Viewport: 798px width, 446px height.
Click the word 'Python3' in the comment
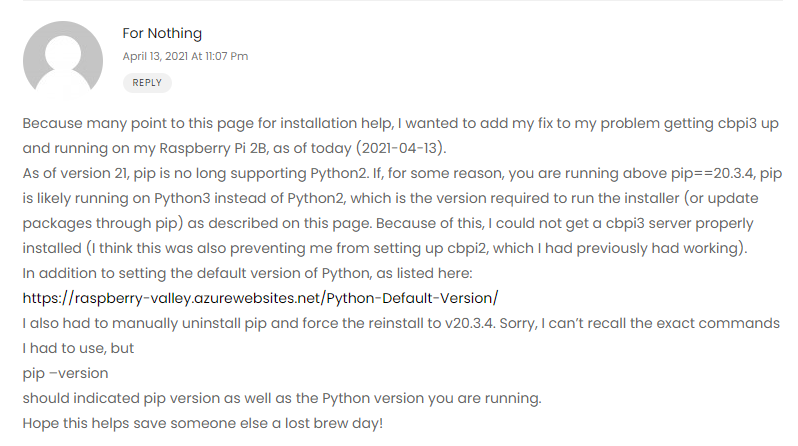pos(182,198)
